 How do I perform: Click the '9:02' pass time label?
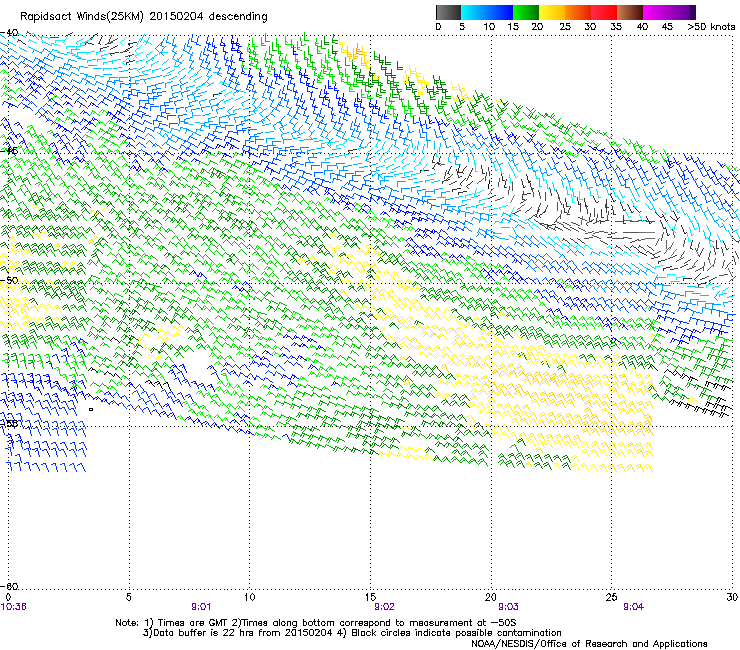(x=384, y=607)
